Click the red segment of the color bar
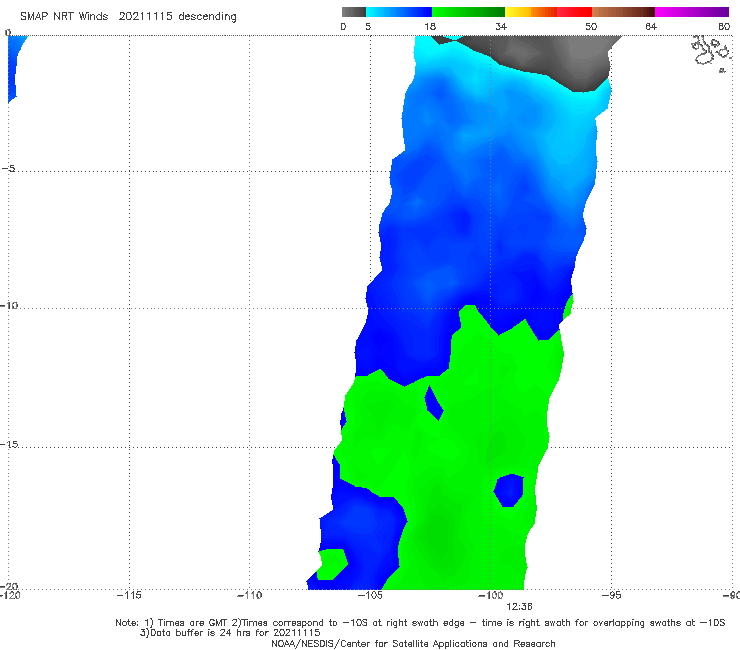Screen dimensions: 740x650 pos(574,12)
